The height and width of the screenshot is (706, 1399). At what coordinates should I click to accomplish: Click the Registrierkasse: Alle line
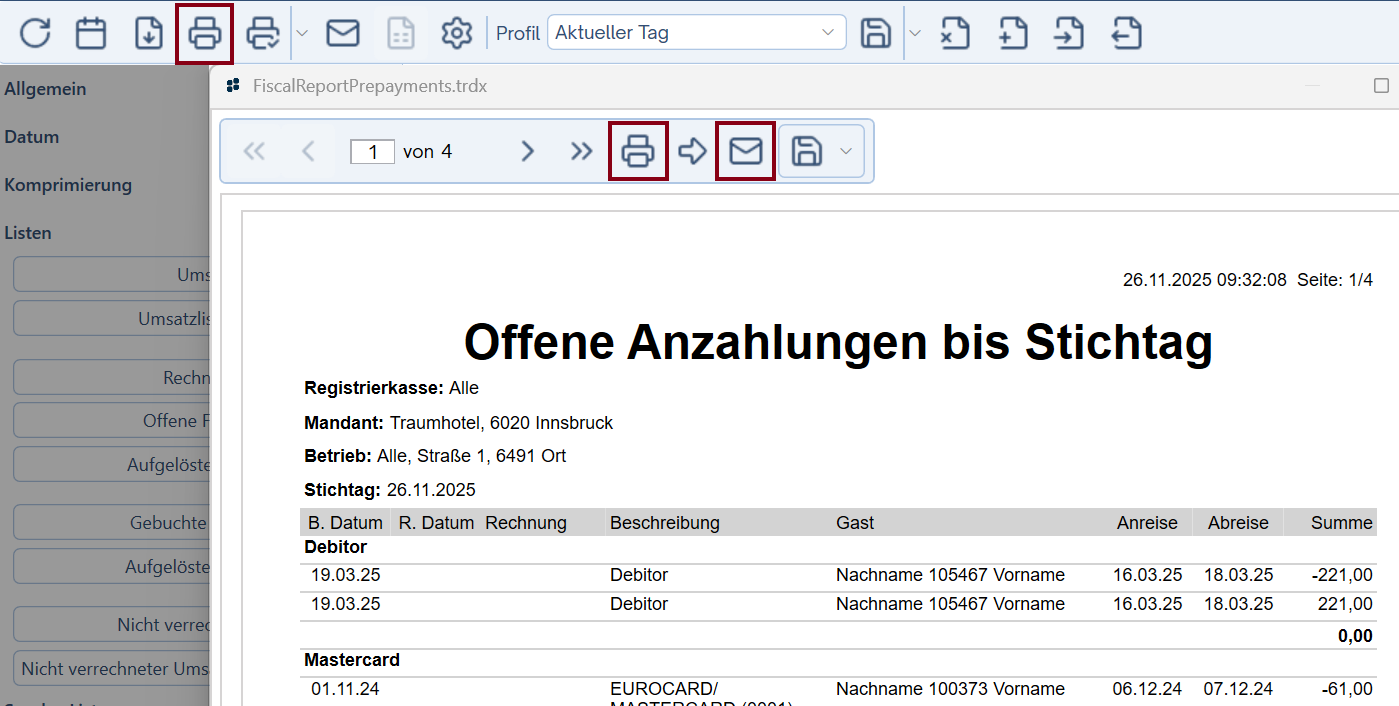point(391,388)
